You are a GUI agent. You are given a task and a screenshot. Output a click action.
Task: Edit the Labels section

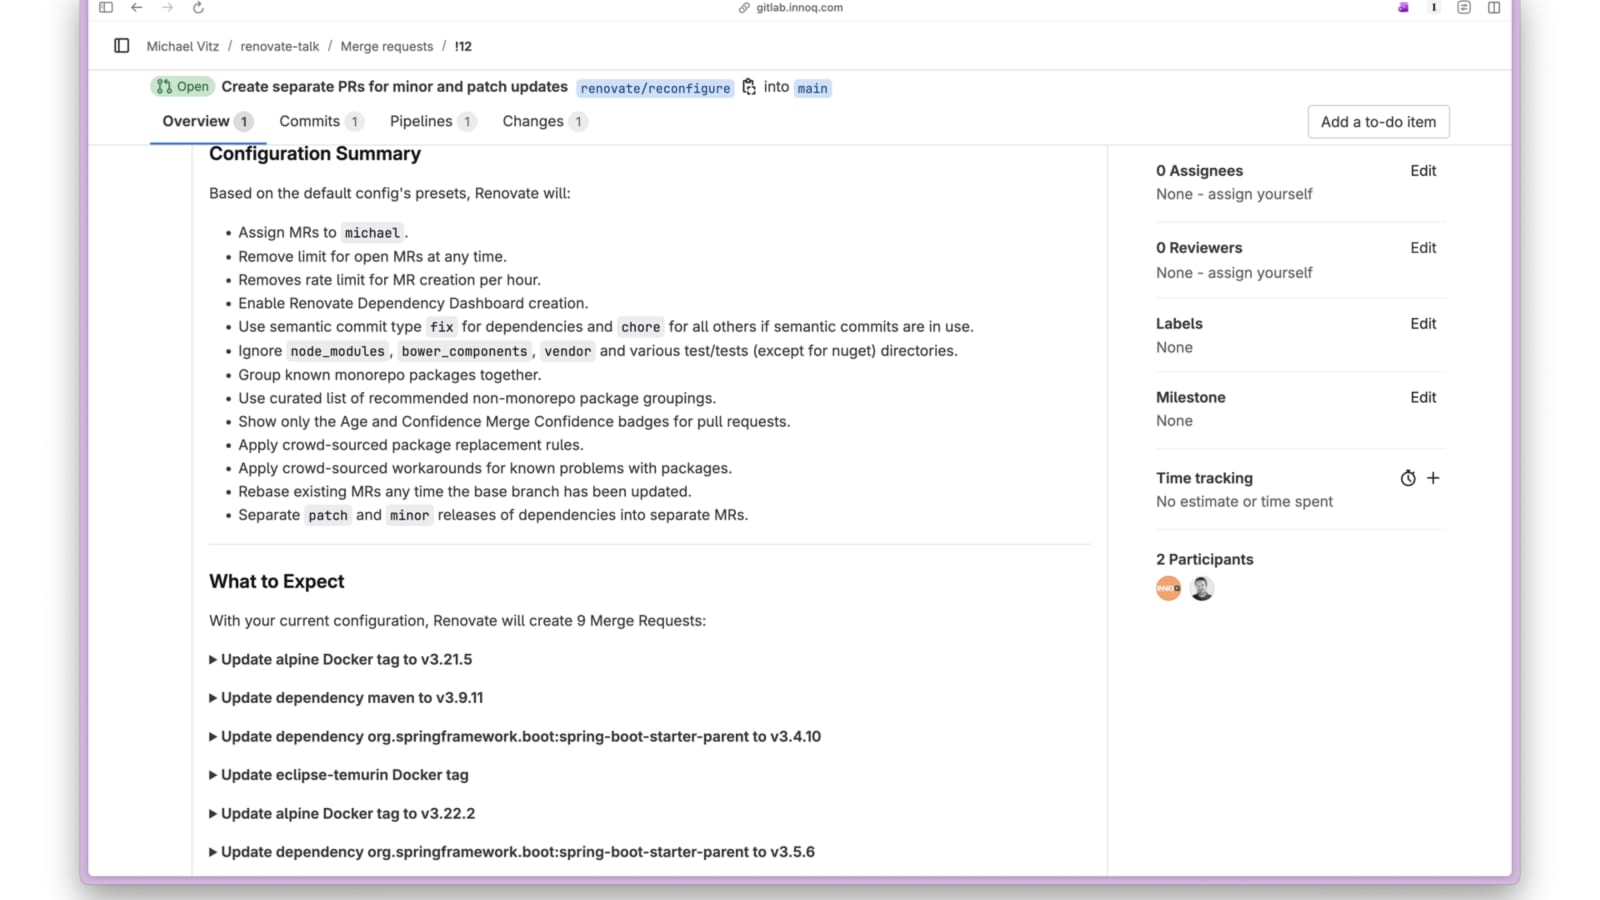pos(1423,324)
